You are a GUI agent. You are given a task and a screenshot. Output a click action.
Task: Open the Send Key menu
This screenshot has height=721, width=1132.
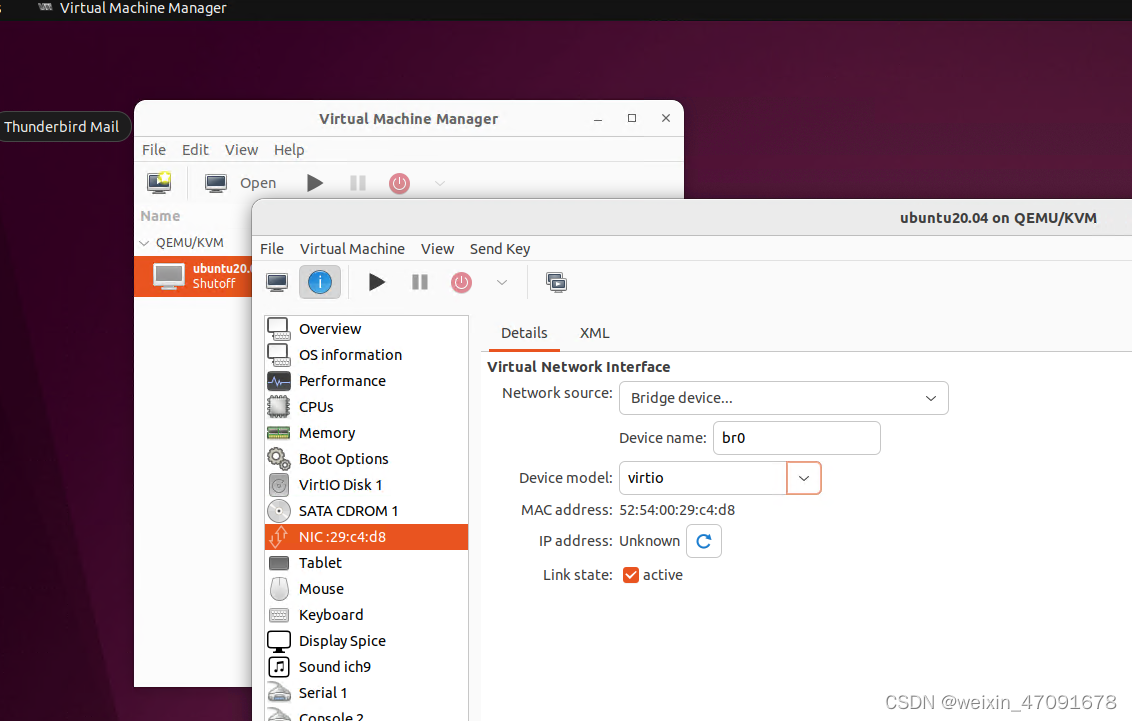499,248
